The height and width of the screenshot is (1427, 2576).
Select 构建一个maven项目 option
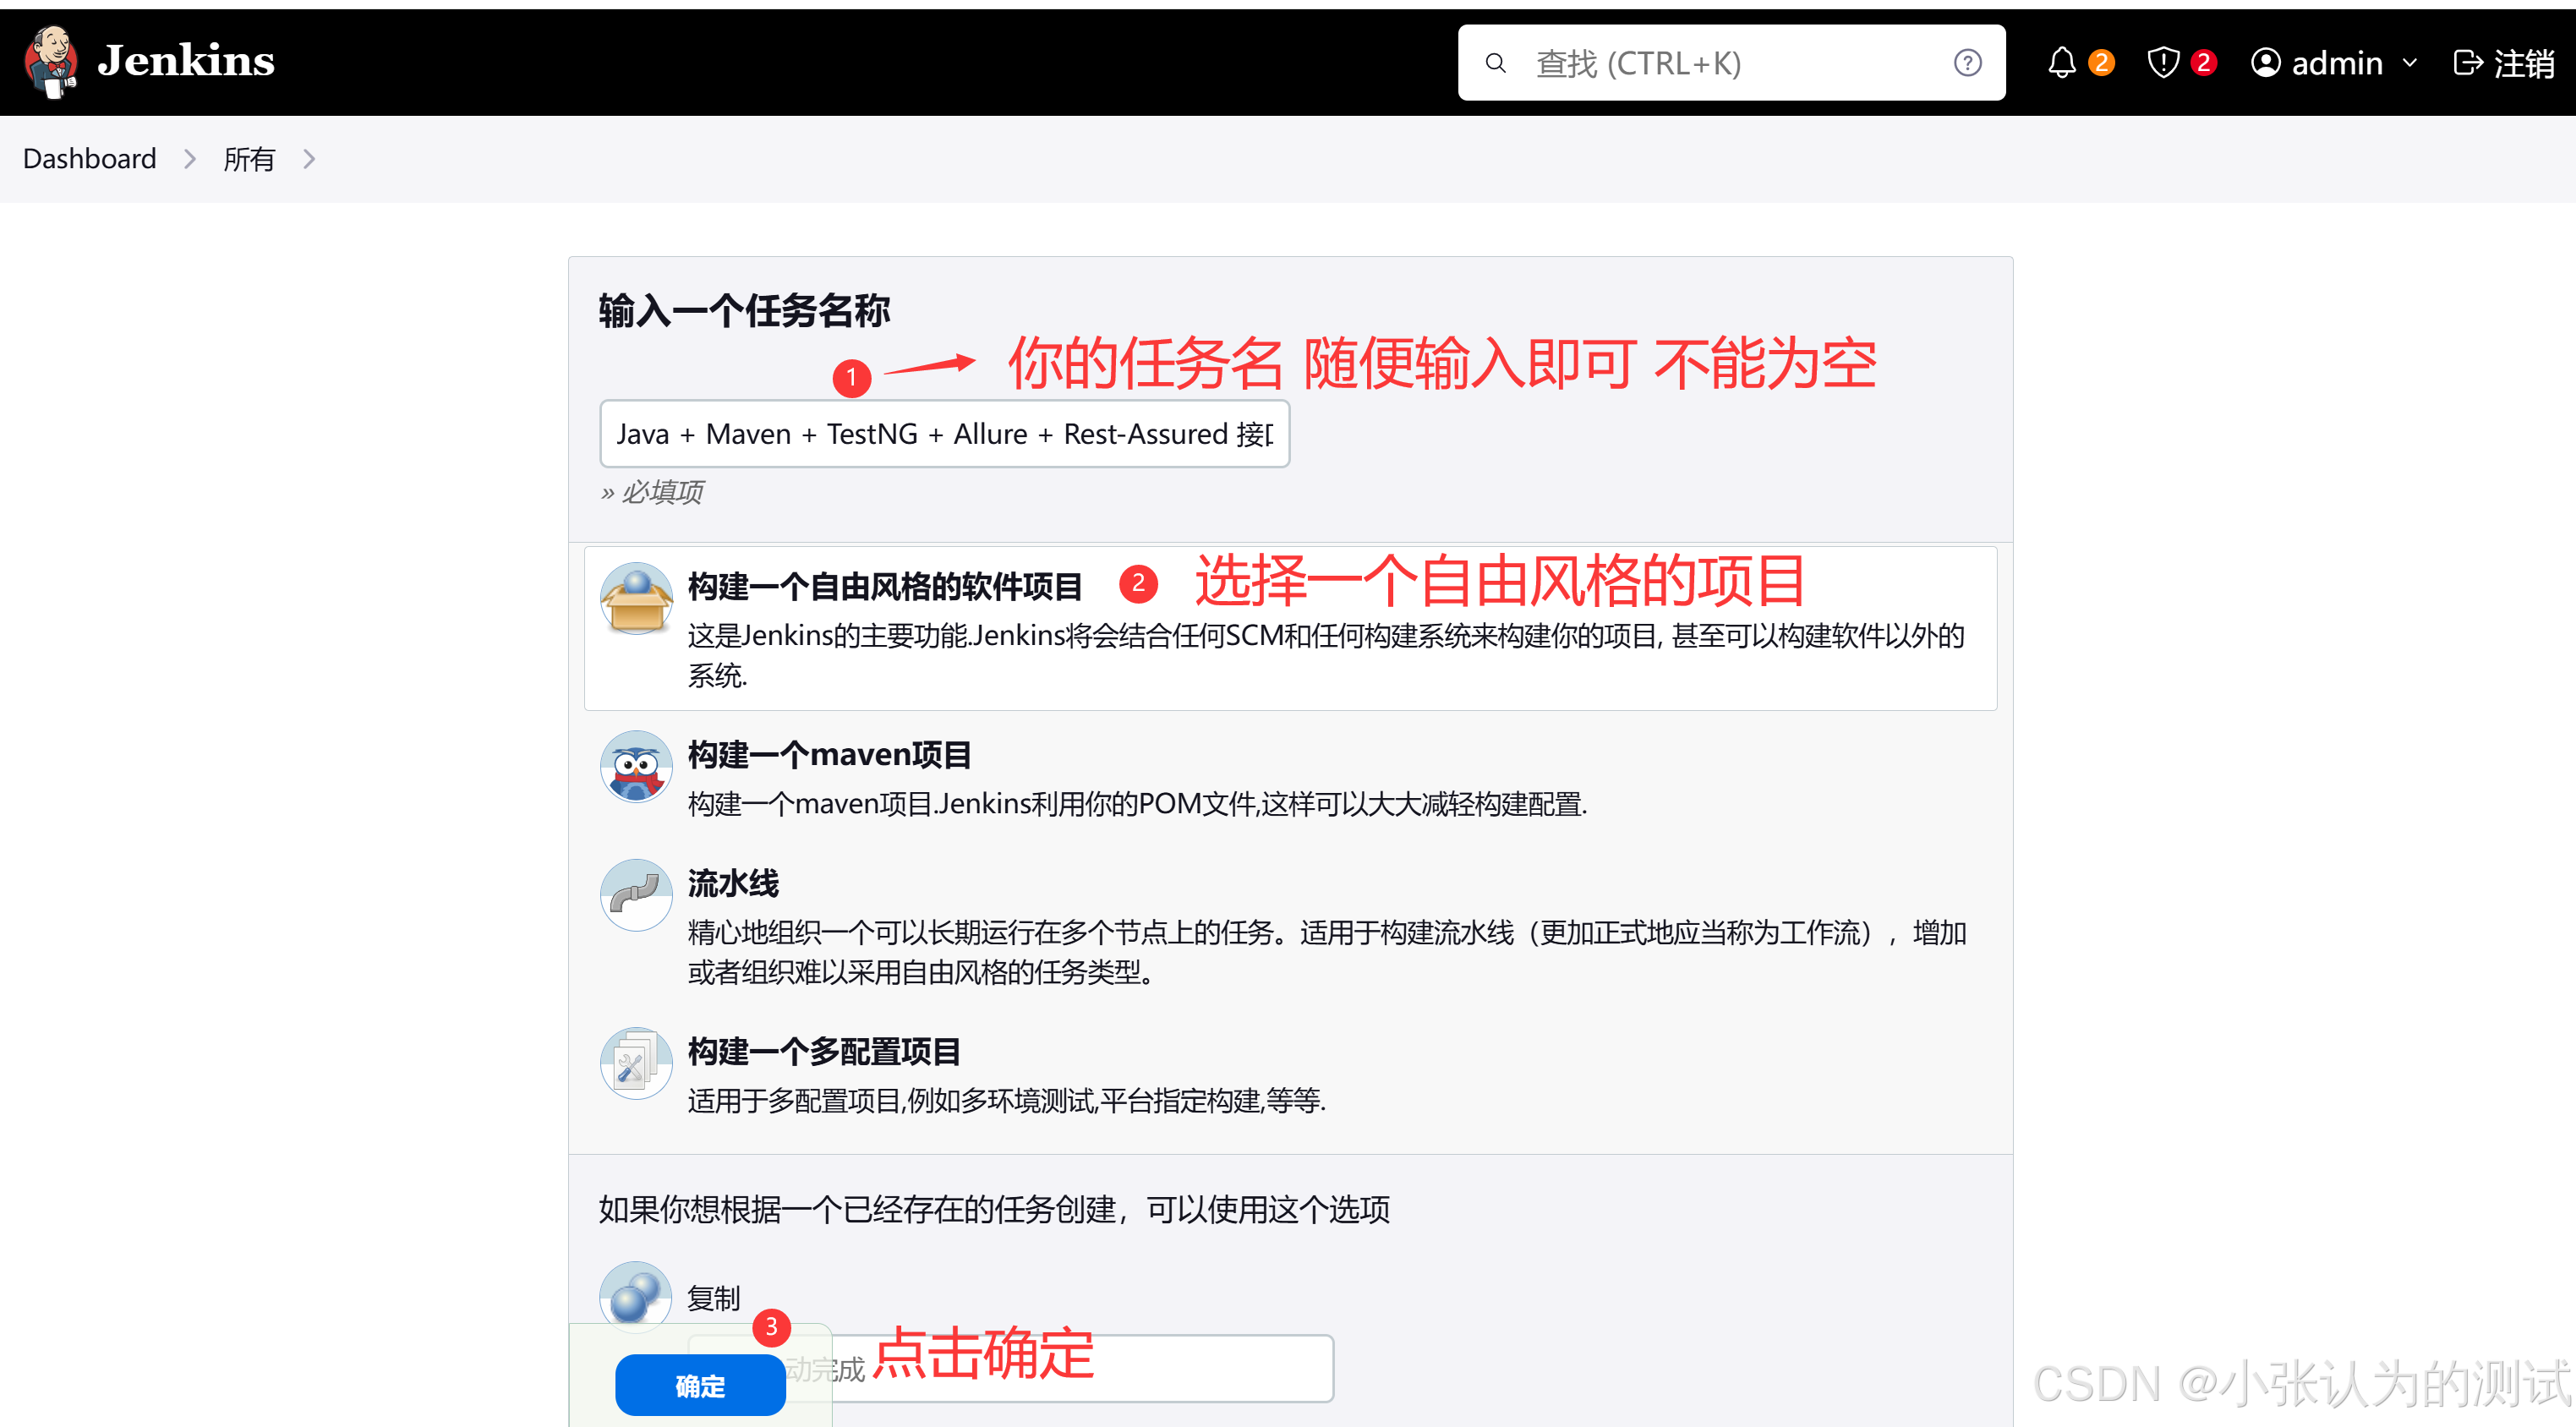(x=829, y=754)
